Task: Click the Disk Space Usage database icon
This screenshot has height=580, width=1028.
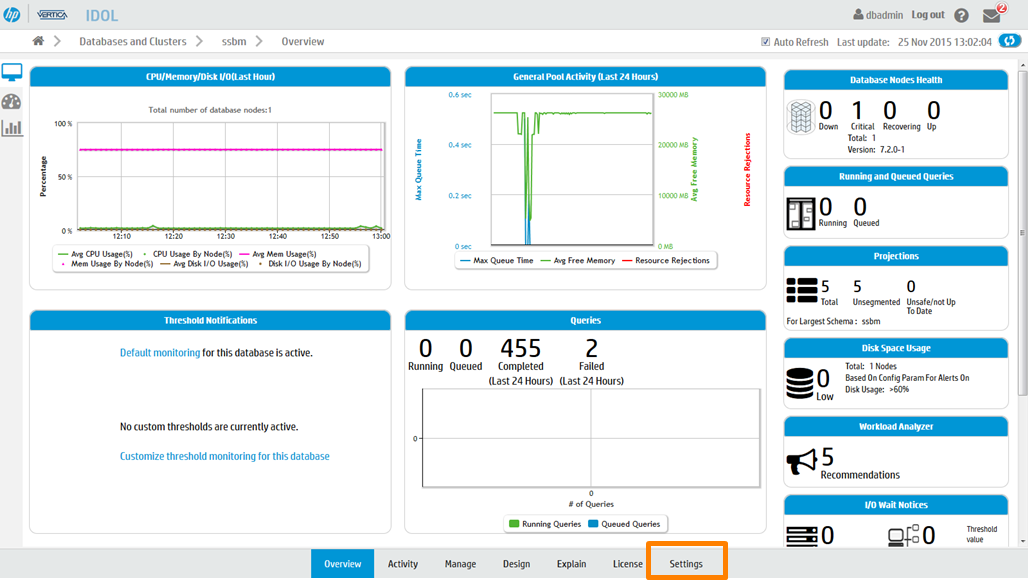Action: pyautogui.click(x=800, y=383)
